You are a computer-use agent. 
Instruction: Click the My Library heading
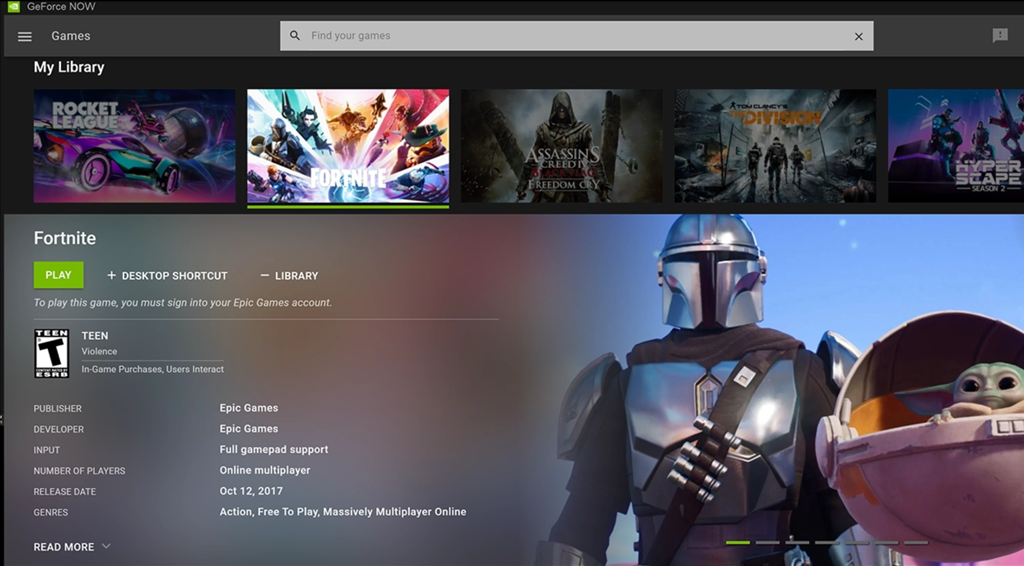[69, 67]
